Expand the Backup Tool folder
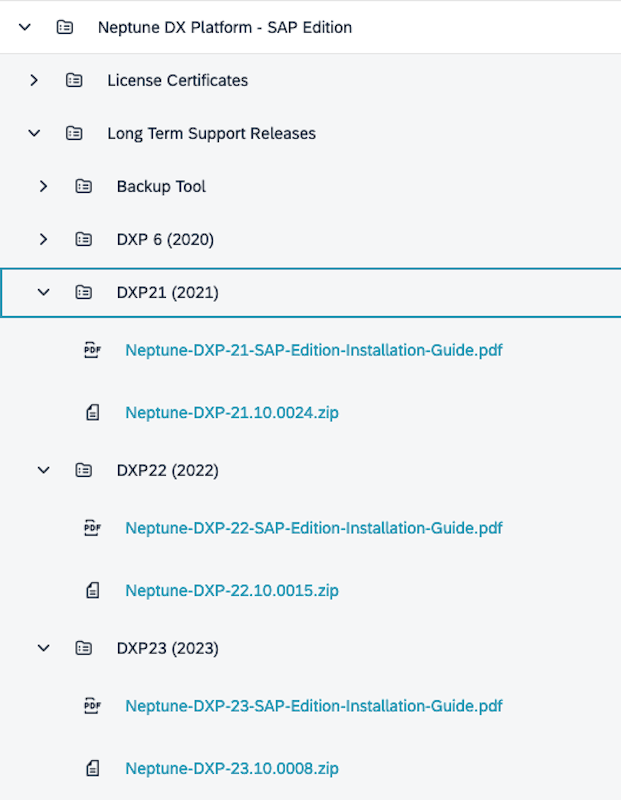The width and height of the screenshot is (621, 800). [x=43, y=186]
